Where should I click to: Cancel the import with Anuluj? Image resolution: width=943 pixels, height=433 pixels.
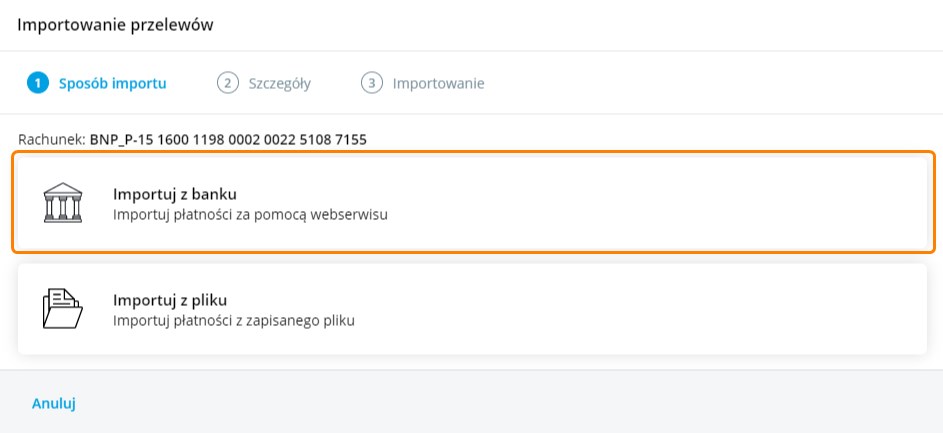click(54, 404)
